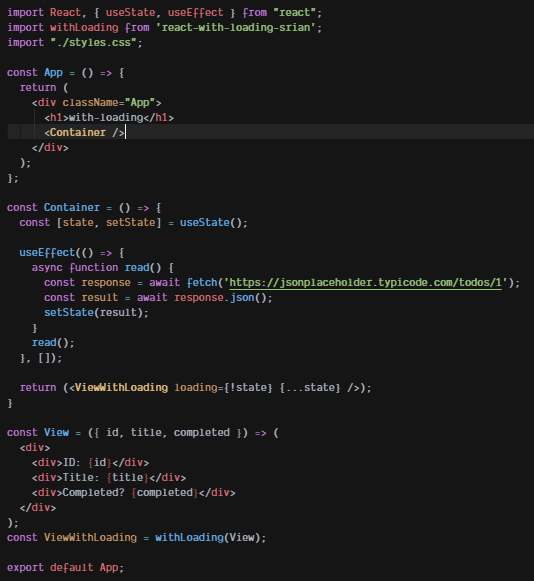
Task: Click 'const Container' declaration name
Action: 72,208
